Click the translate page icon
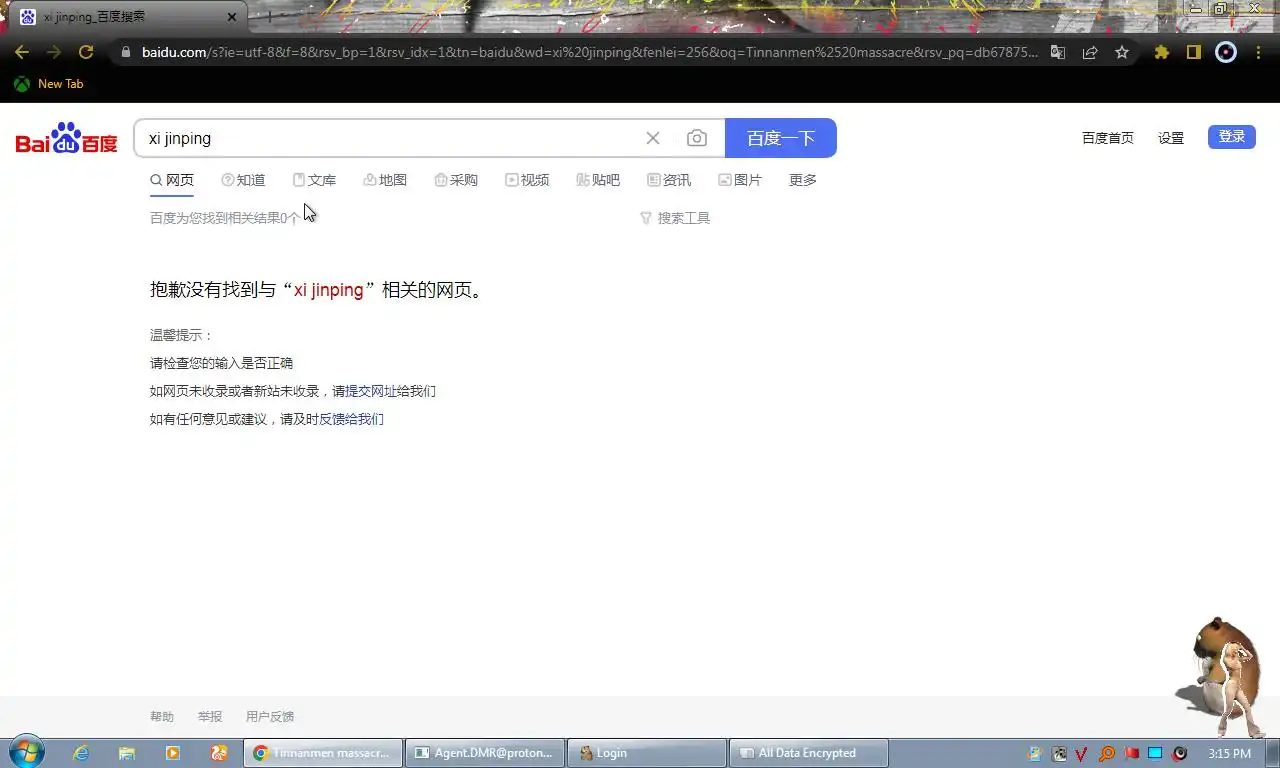The width and height of the screenshot is (1280, 768). [1058, 52]
